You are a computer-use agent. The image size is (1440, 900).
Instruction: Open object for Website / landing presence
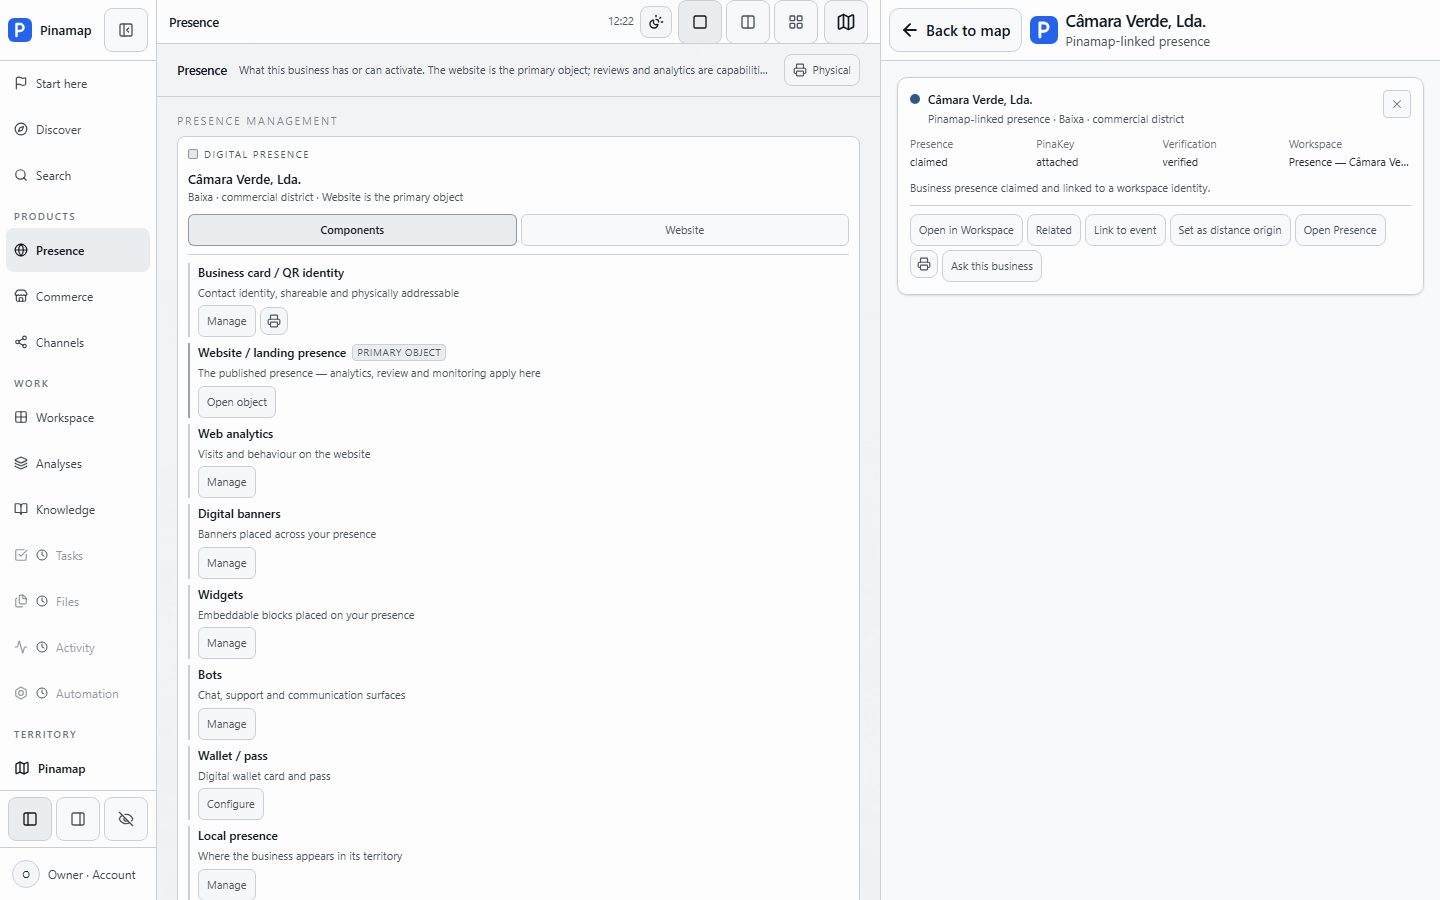coord(237,402)
